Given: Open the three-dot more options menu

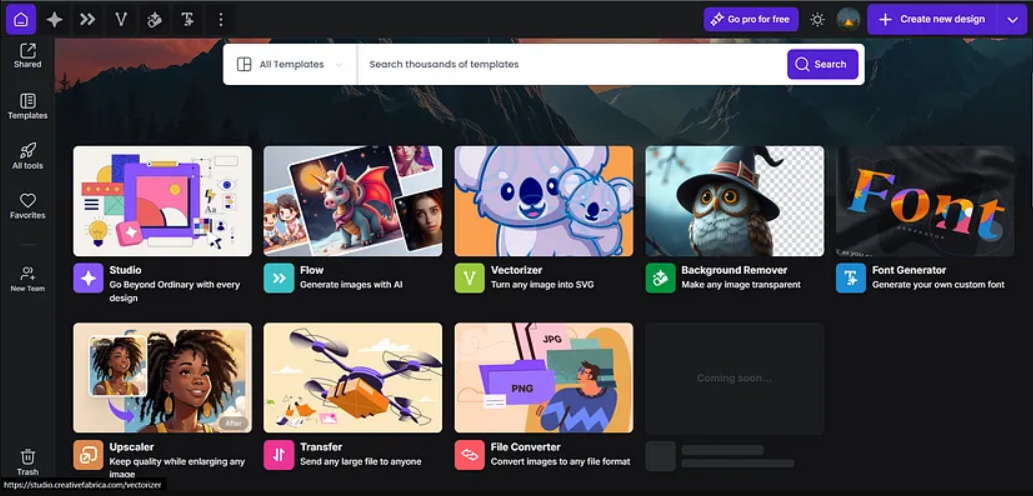Looking at the screenshot, I should 221,19.
